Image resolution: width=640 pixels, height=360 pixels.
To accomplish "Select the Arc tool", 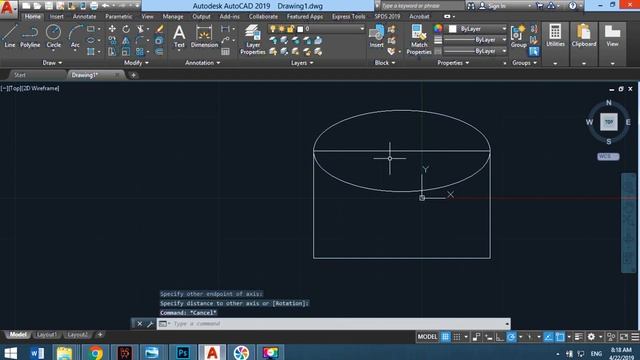I will (75, 36).
